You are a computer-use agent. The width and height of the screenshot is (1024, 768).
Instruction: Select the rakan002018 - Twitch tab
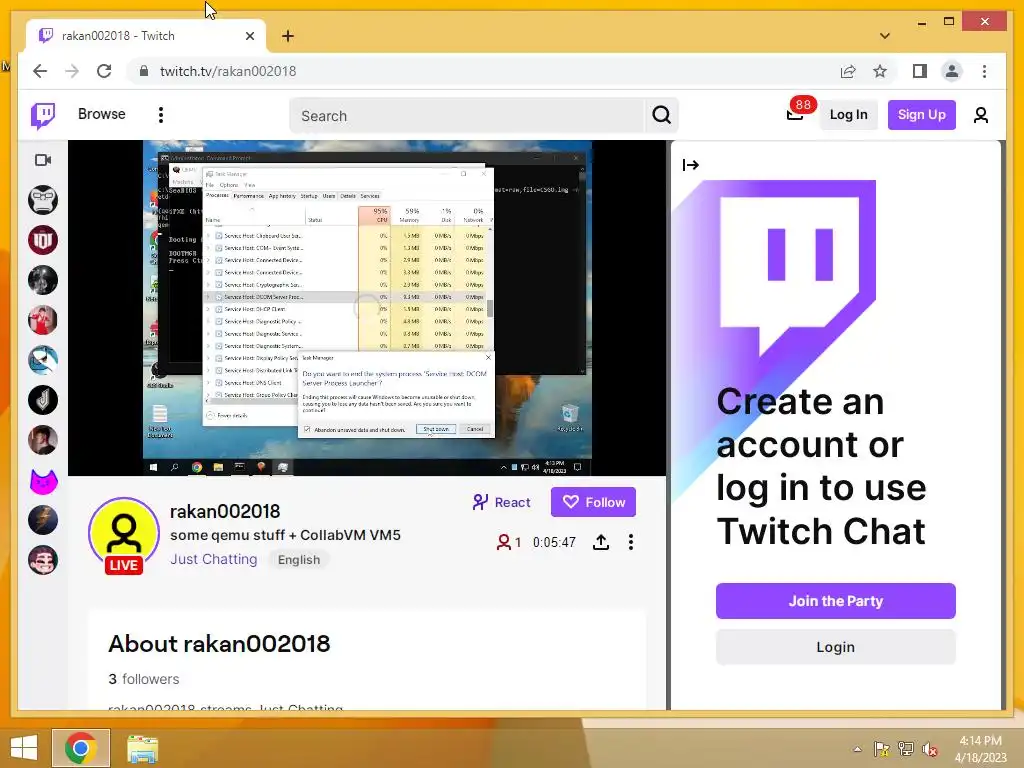(145, 36)
